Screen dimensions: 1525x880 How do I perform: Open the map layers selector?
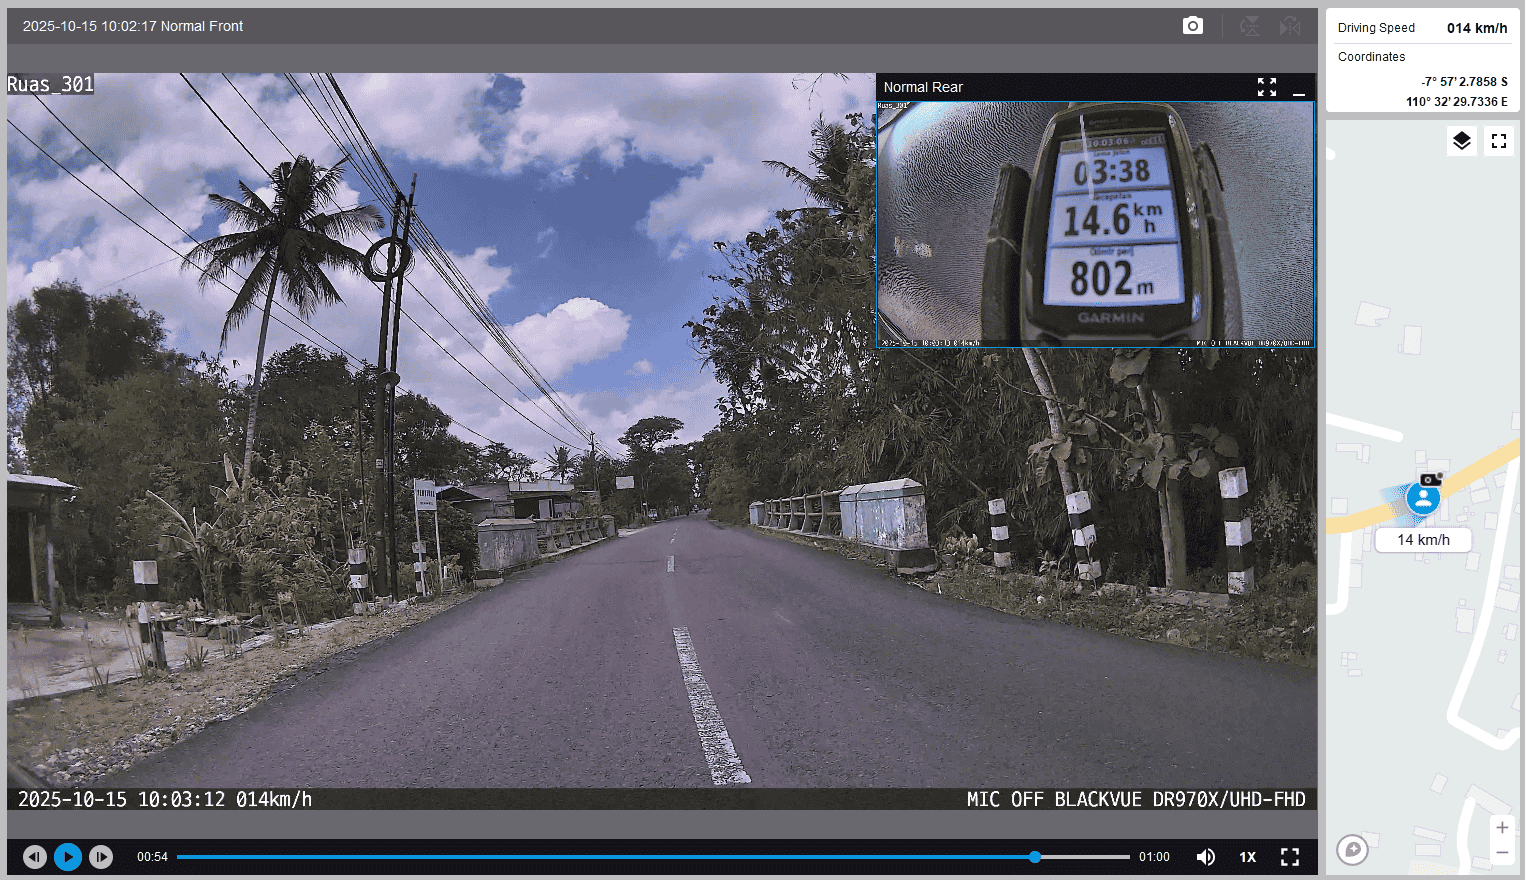click(x=1462, y=141)
